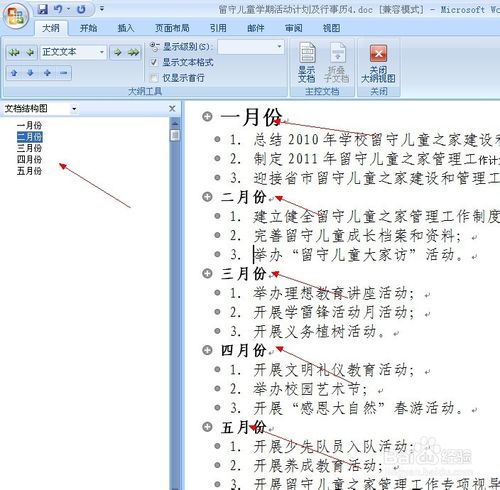Enable 仅显示首行 checkbox
The width and height of the screenshot is (500, 490).
154,78
